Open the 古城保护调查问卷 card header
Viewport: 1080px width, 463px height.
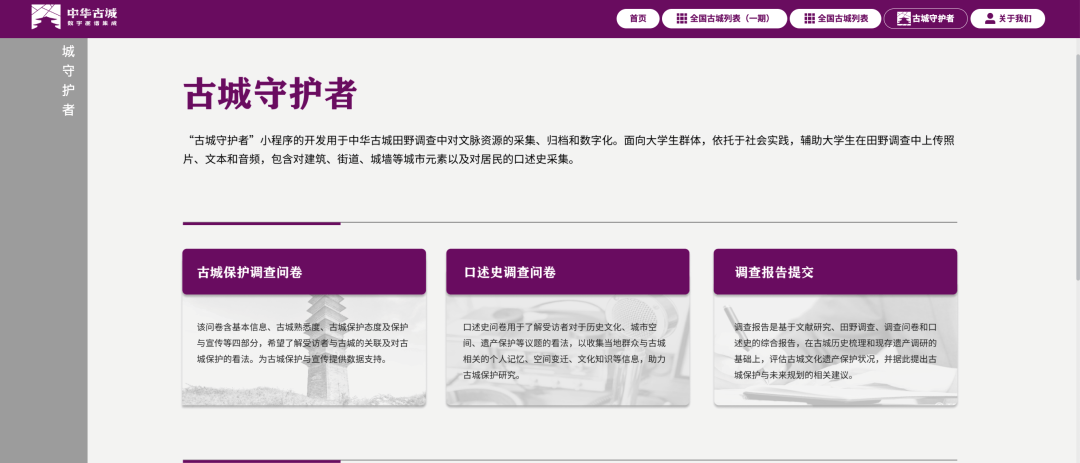coord(303,272)
